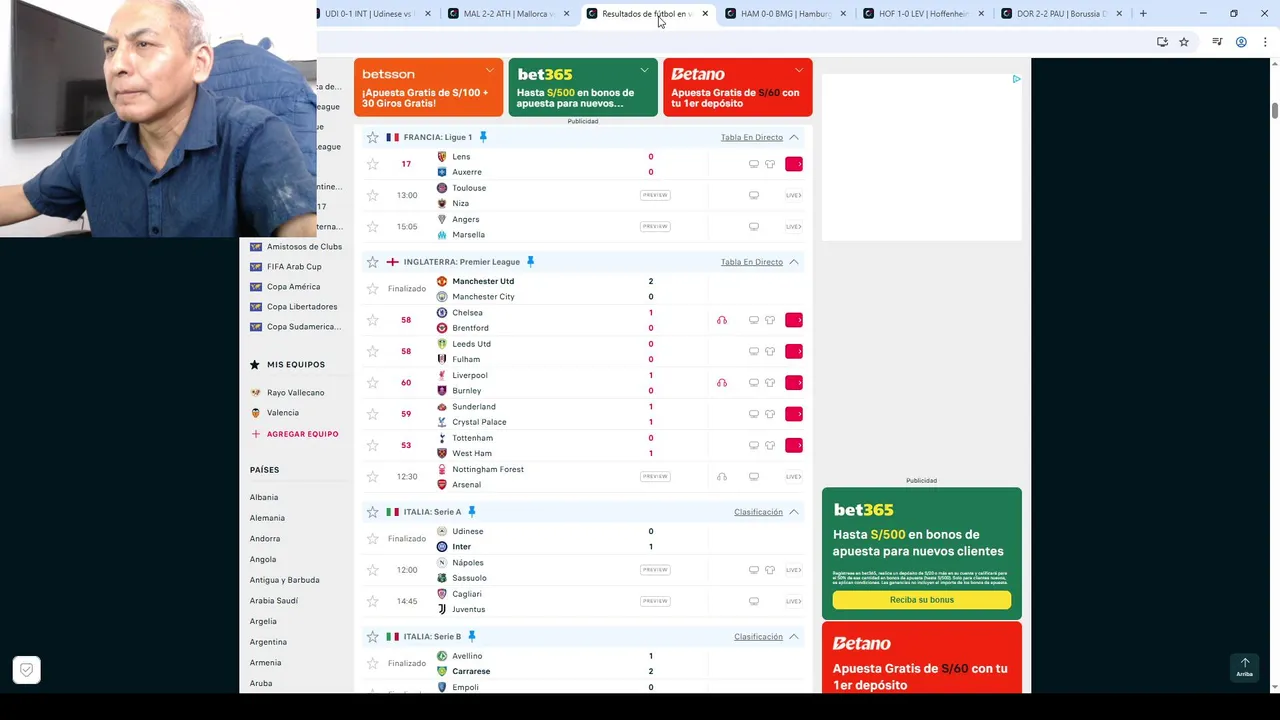Star the Nápoles vs Sassuolo match
This screenshot has height=720, width=1280.
[372, 570]
